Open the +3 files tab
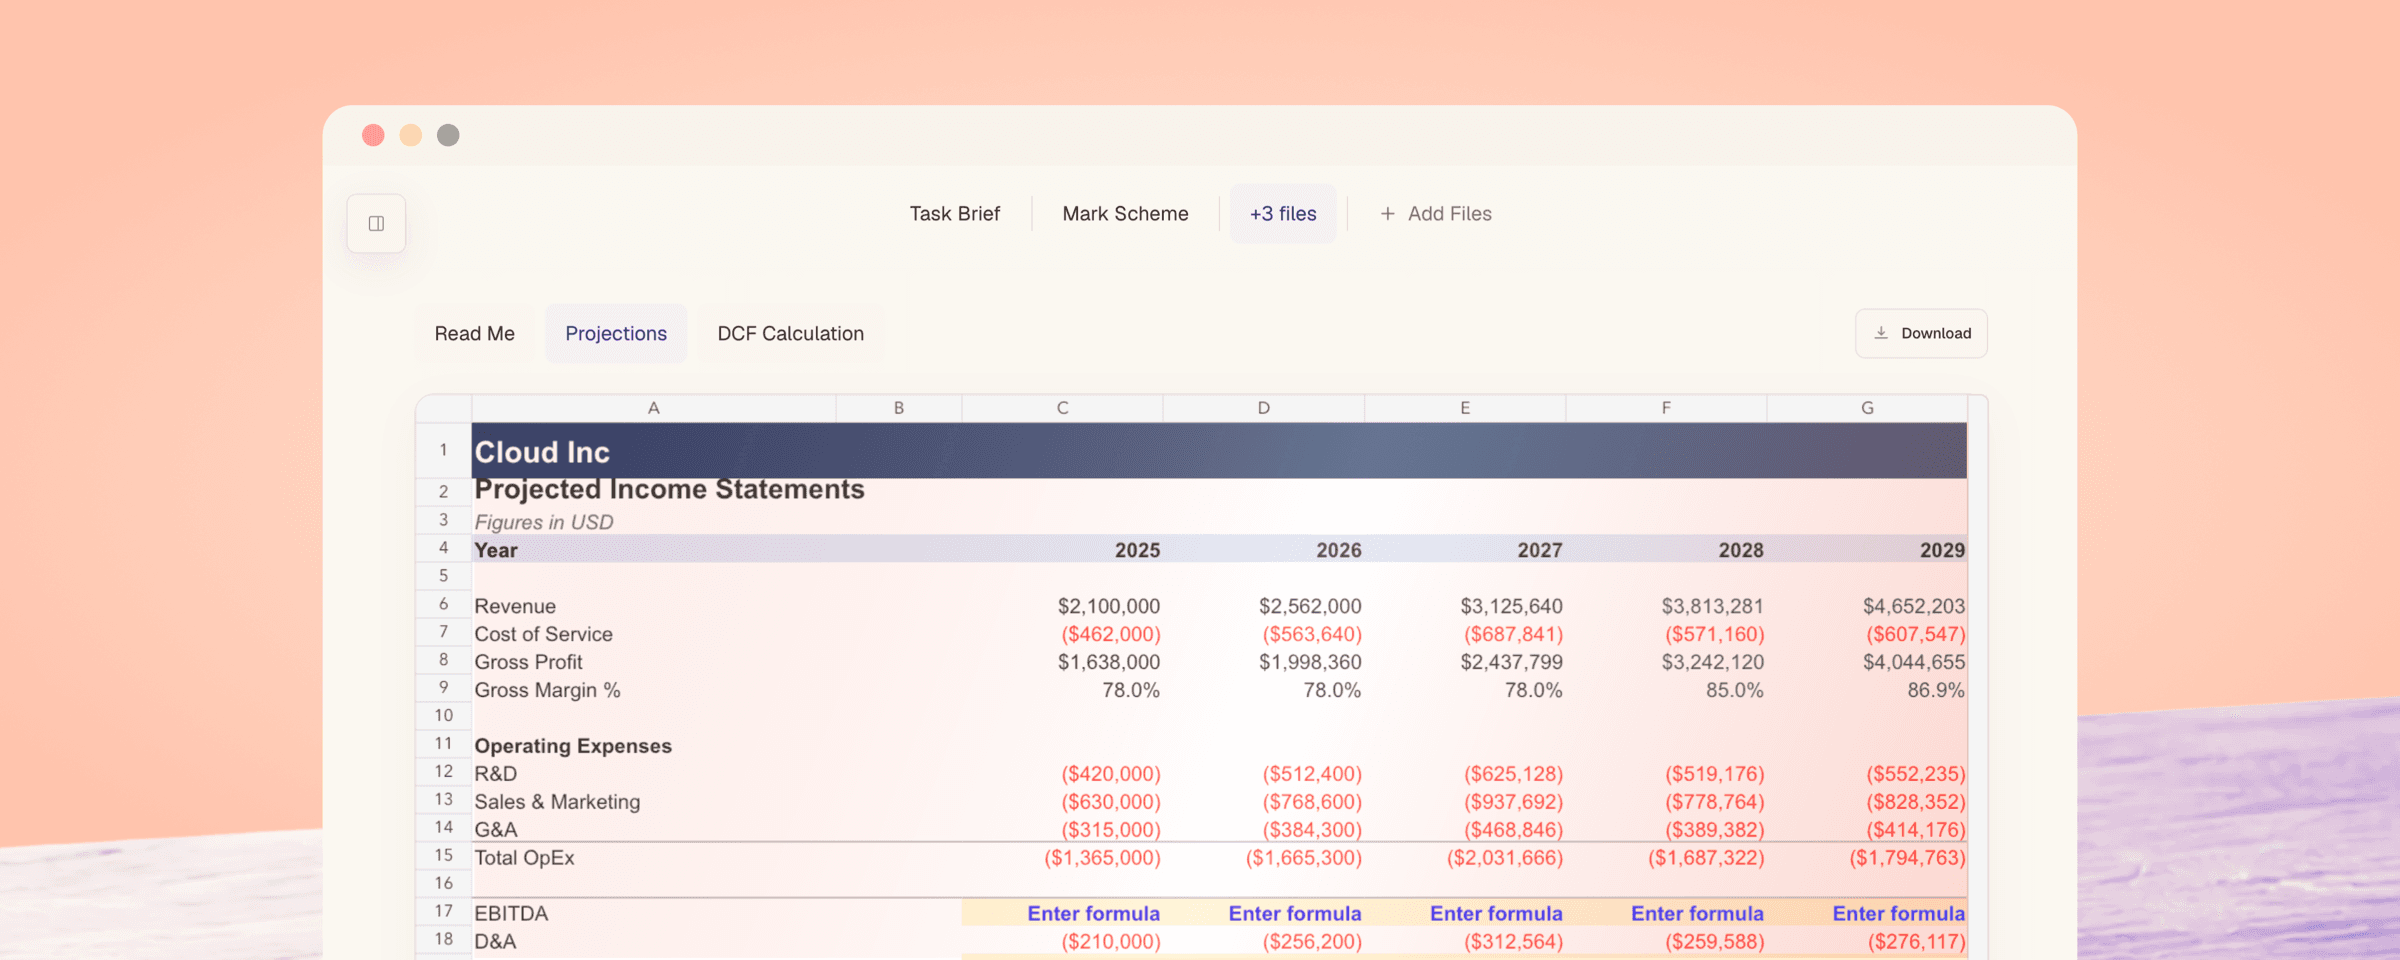The height and width of the screenshot is (960, 2400). point(1283,214)
